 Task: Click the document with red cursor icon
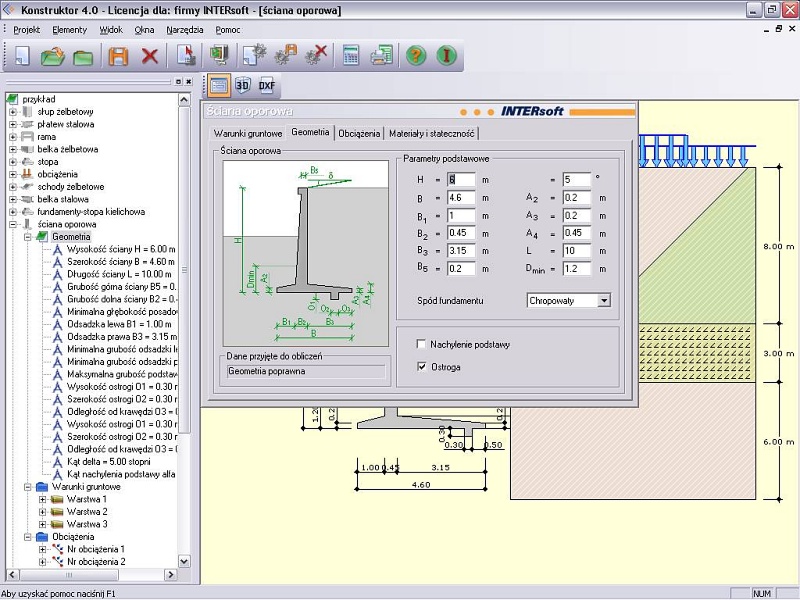point(186,55)
